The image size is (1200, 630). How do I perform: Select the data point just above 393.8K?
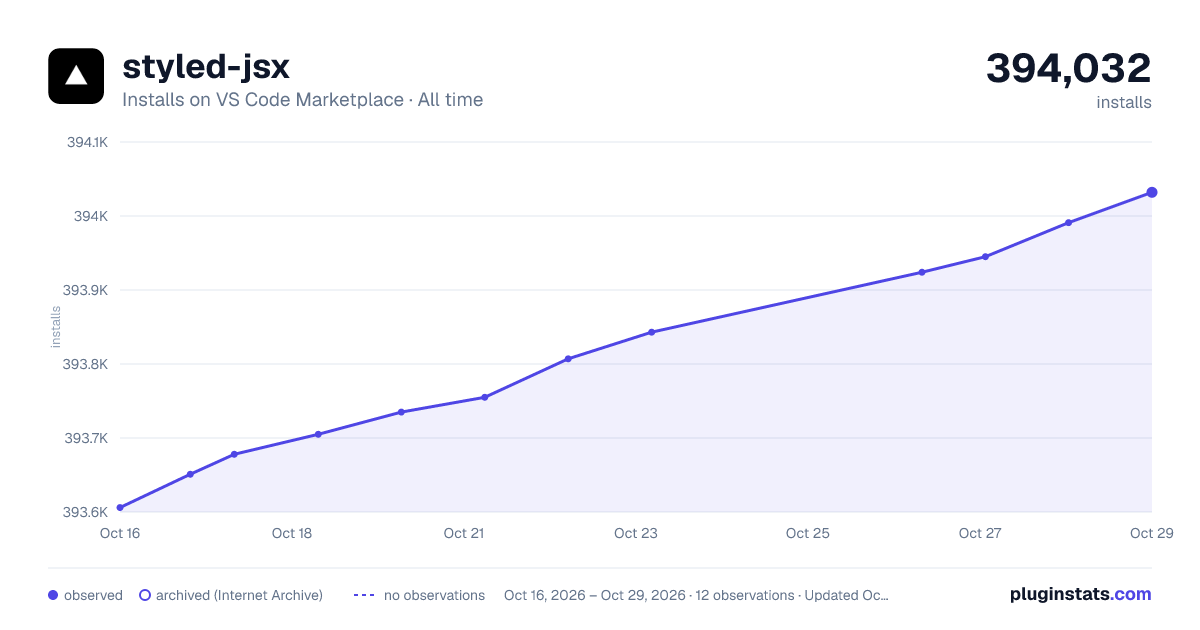click(x=568, y=358)
